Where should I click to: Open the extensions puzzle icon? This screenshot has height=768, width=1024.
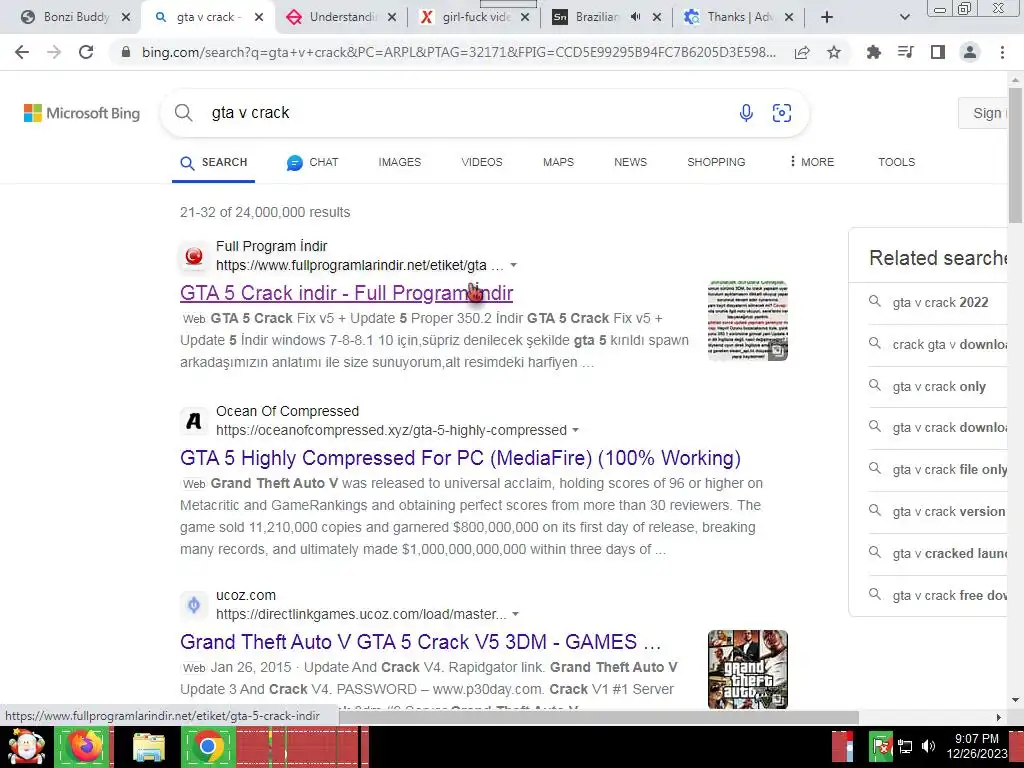coord(874,52)
